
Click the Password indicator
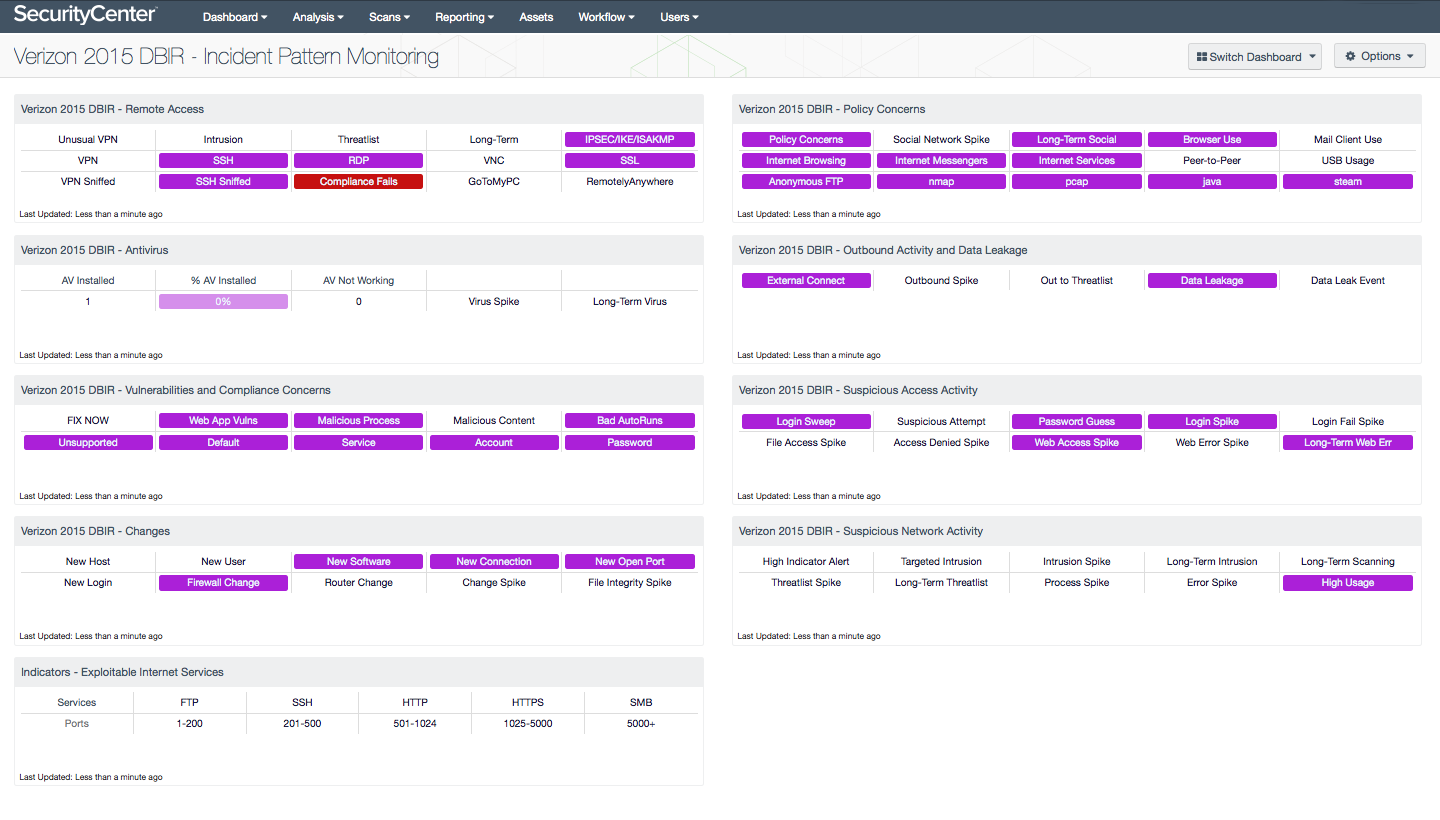coord(630,443)
